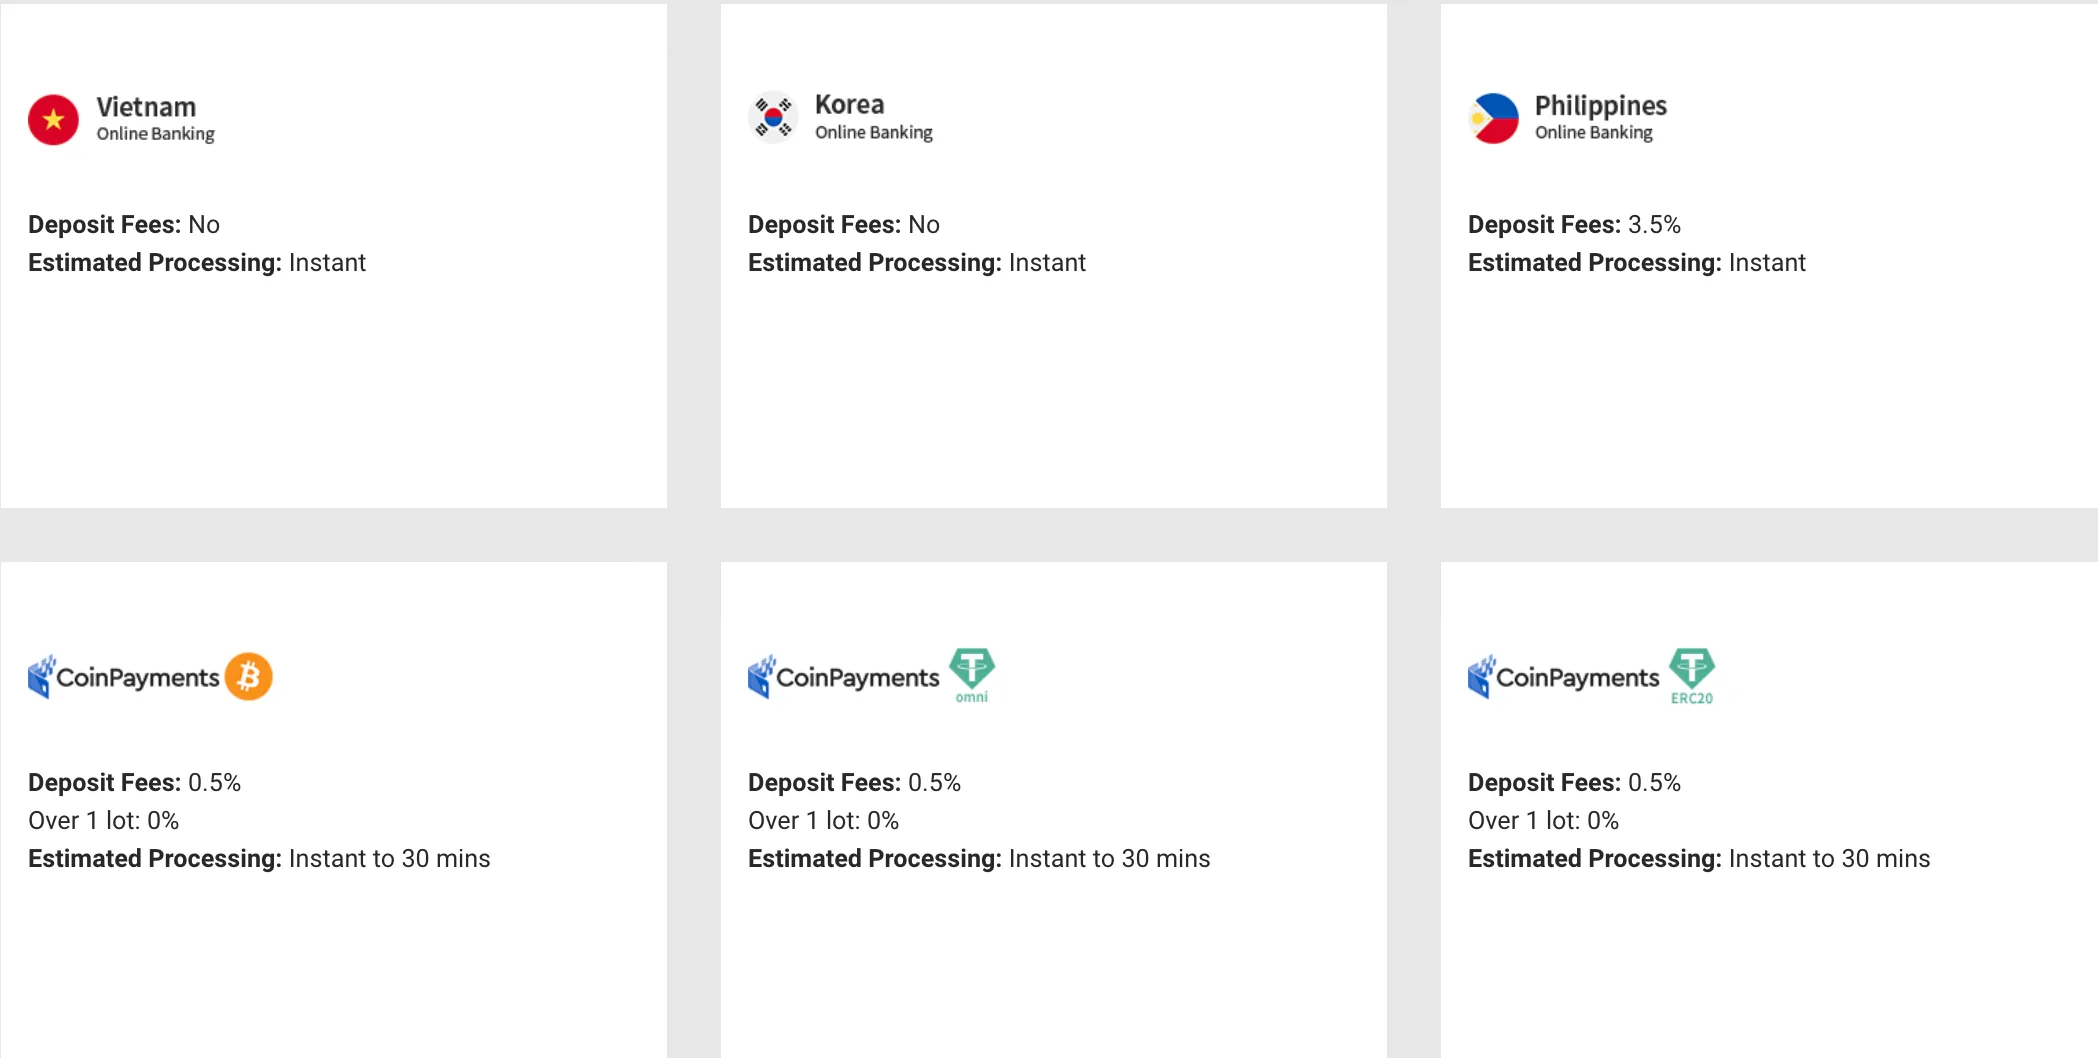
Task: Click Bitcoin card's Over 1 lot text
Action: pyautogui.click(x=104, y=820)
